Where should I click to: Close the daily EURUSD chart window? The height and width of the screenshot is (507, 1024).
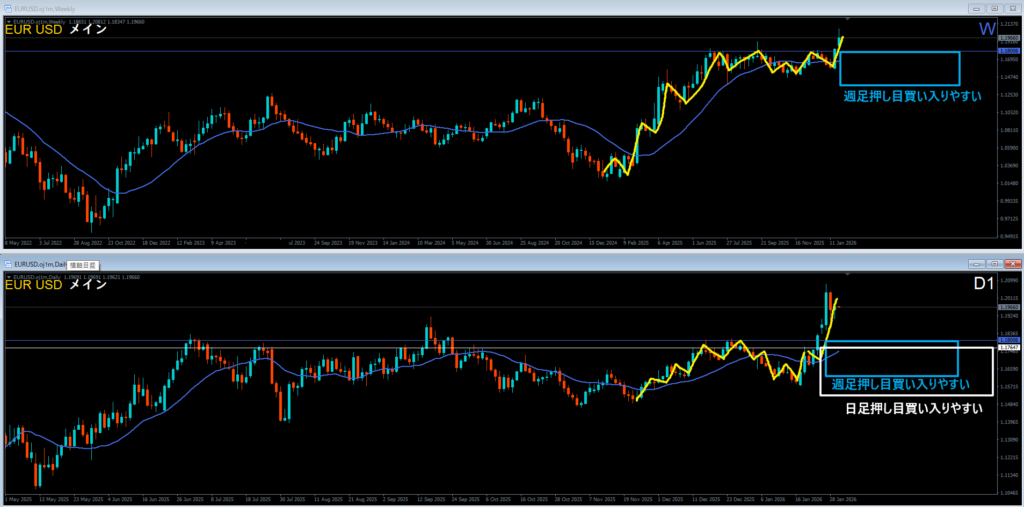click(1011, 264)
